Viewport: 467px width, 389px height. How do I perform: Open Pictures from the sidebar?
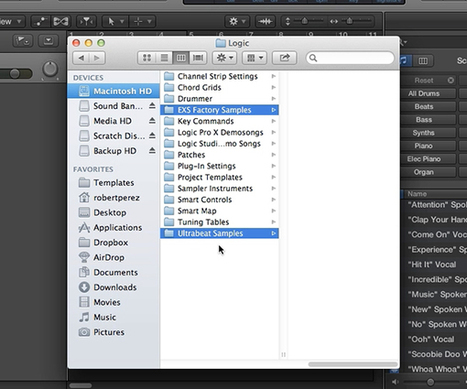pyautogui.click(x=114, y=332)
